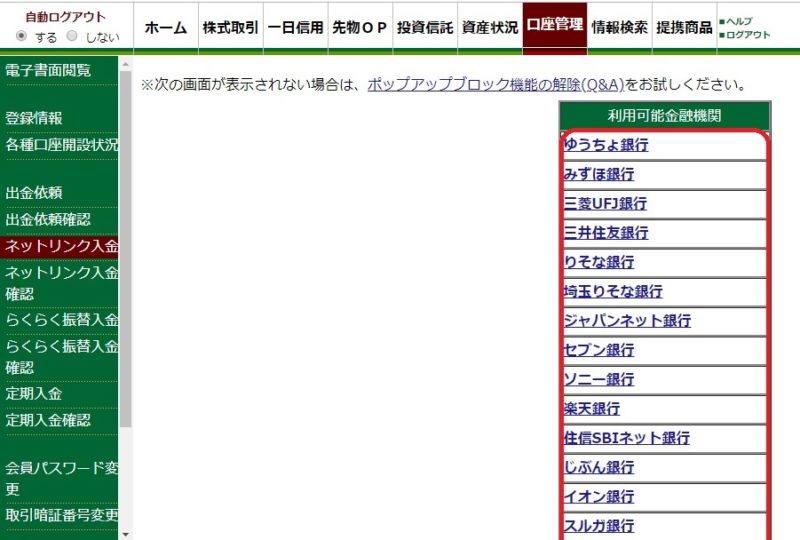Pick 埼玉りそな銀行 link

point(613,291)
